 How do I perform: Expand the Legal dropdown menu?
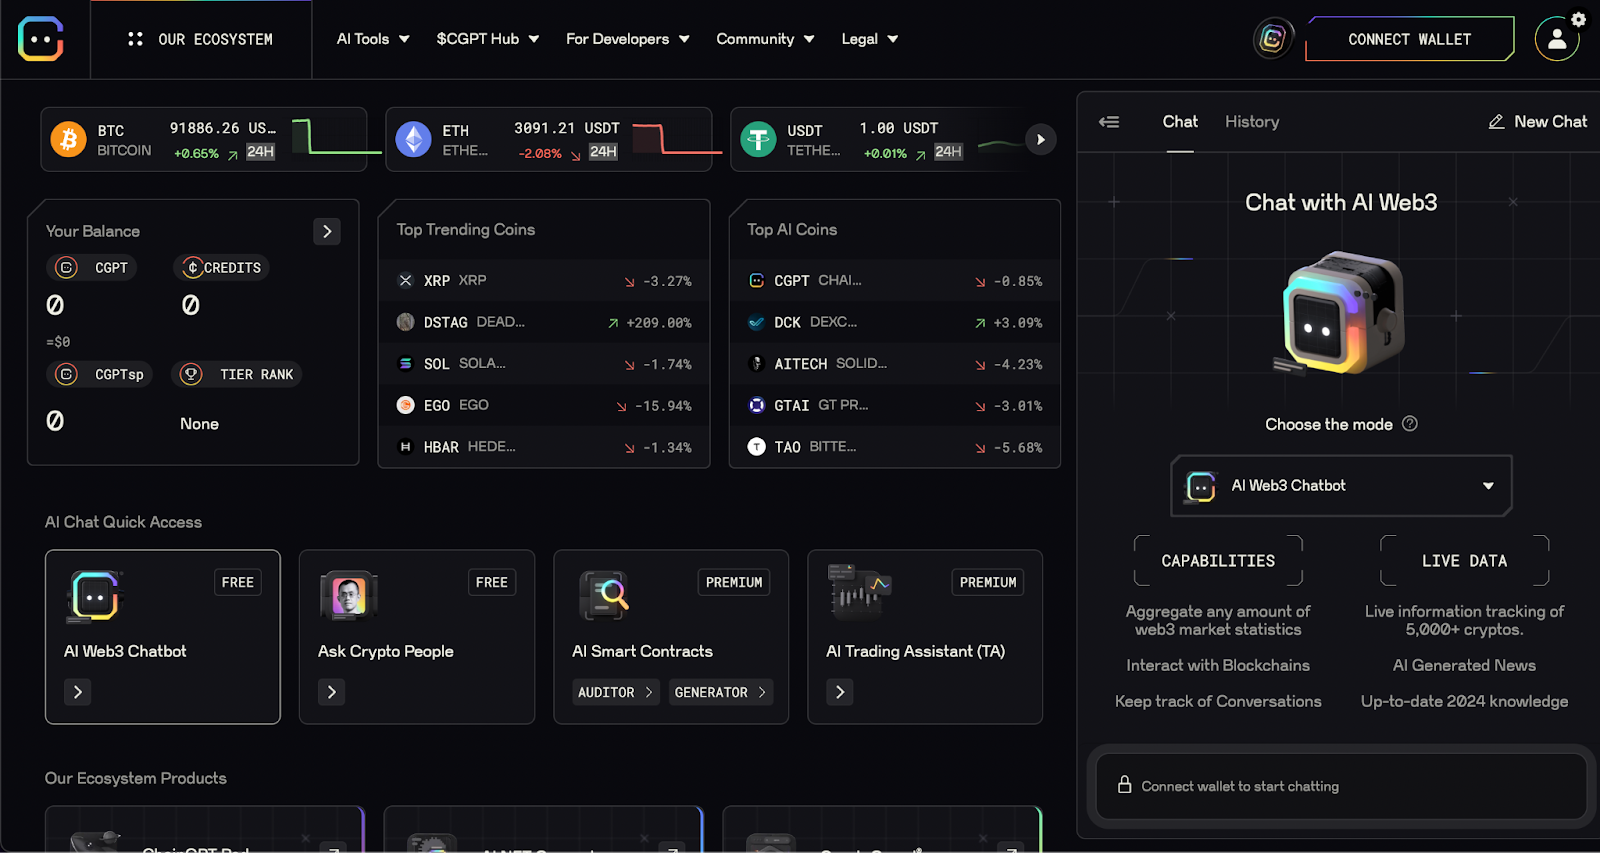(870, 39)
